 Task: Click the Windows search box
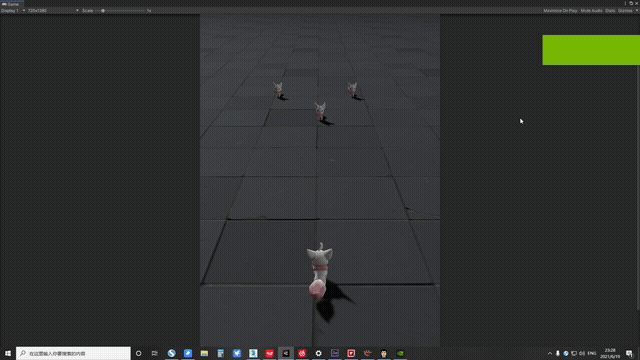(x=73, y=353)
